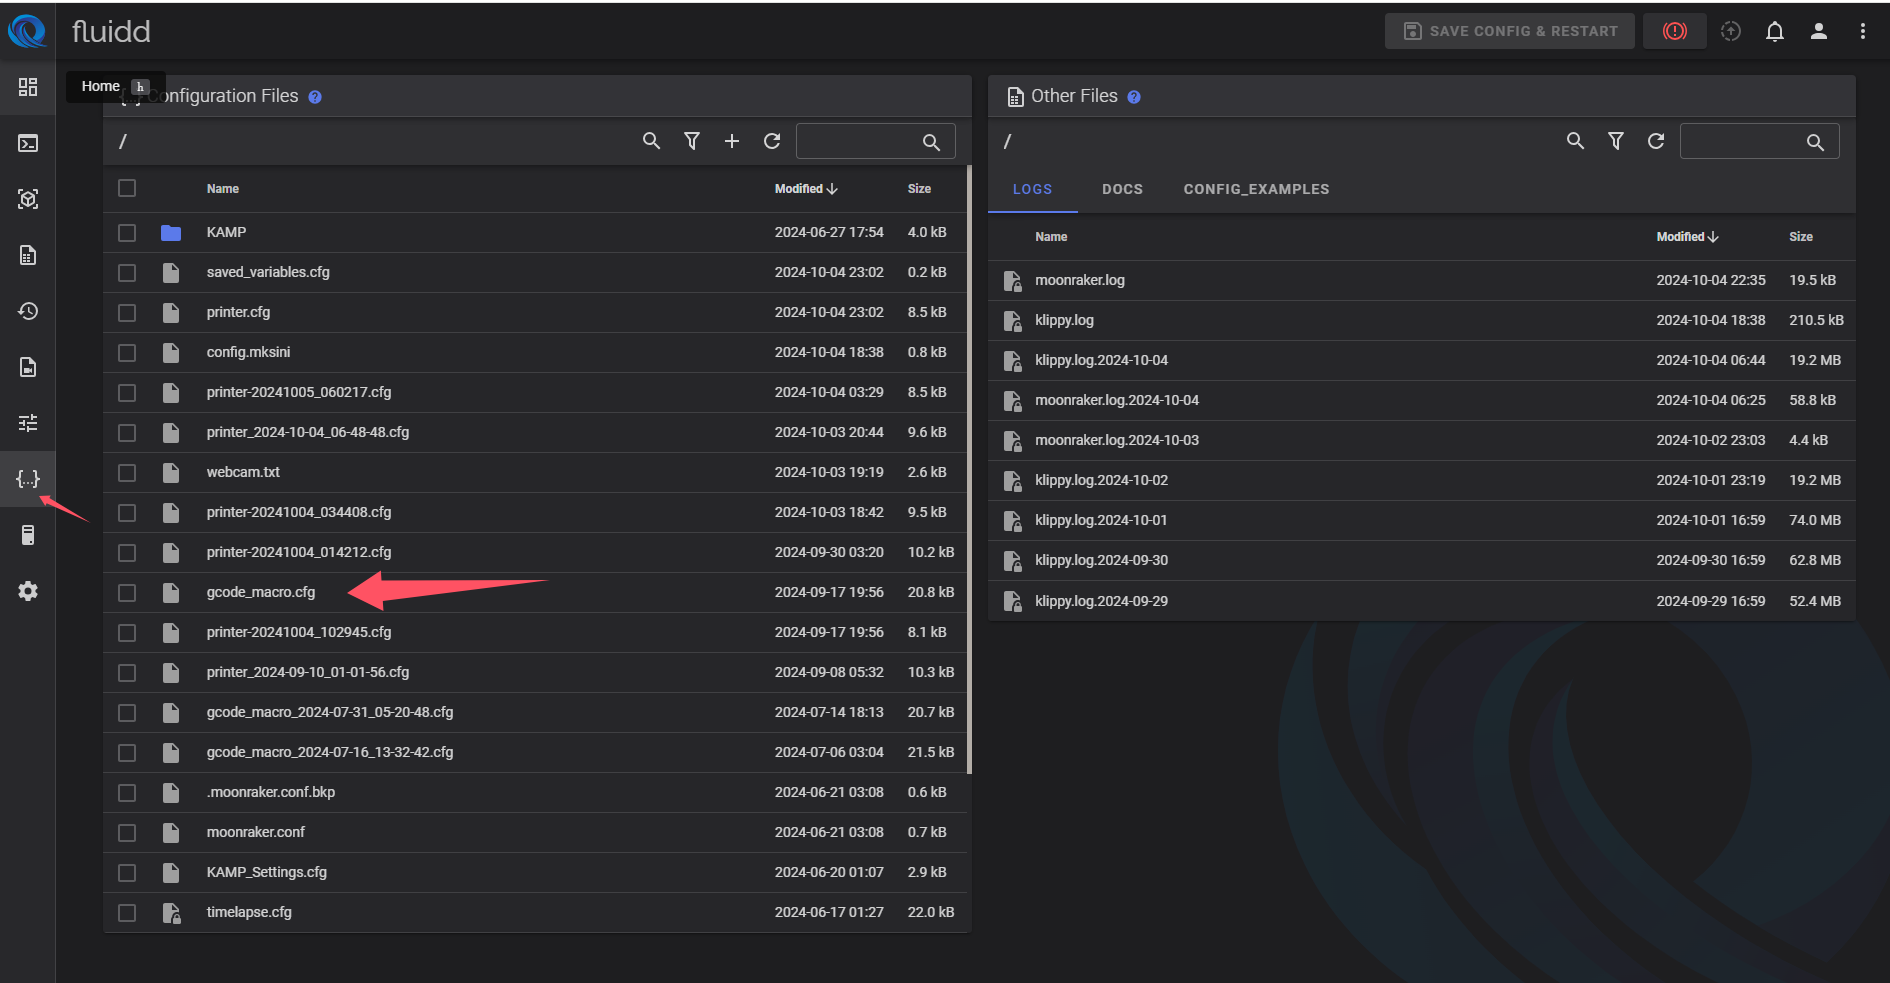
Task: Open the filter icon in Other Files
Action: 1615,141
